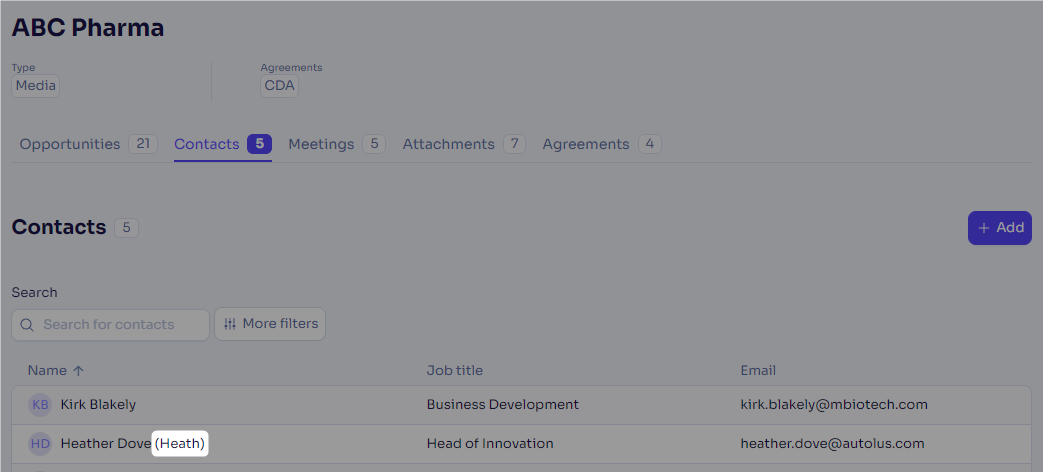This screenshot has height=472, width=1043.
Task: Focus the Search for contacts field
Action: [x=110, y=325]
